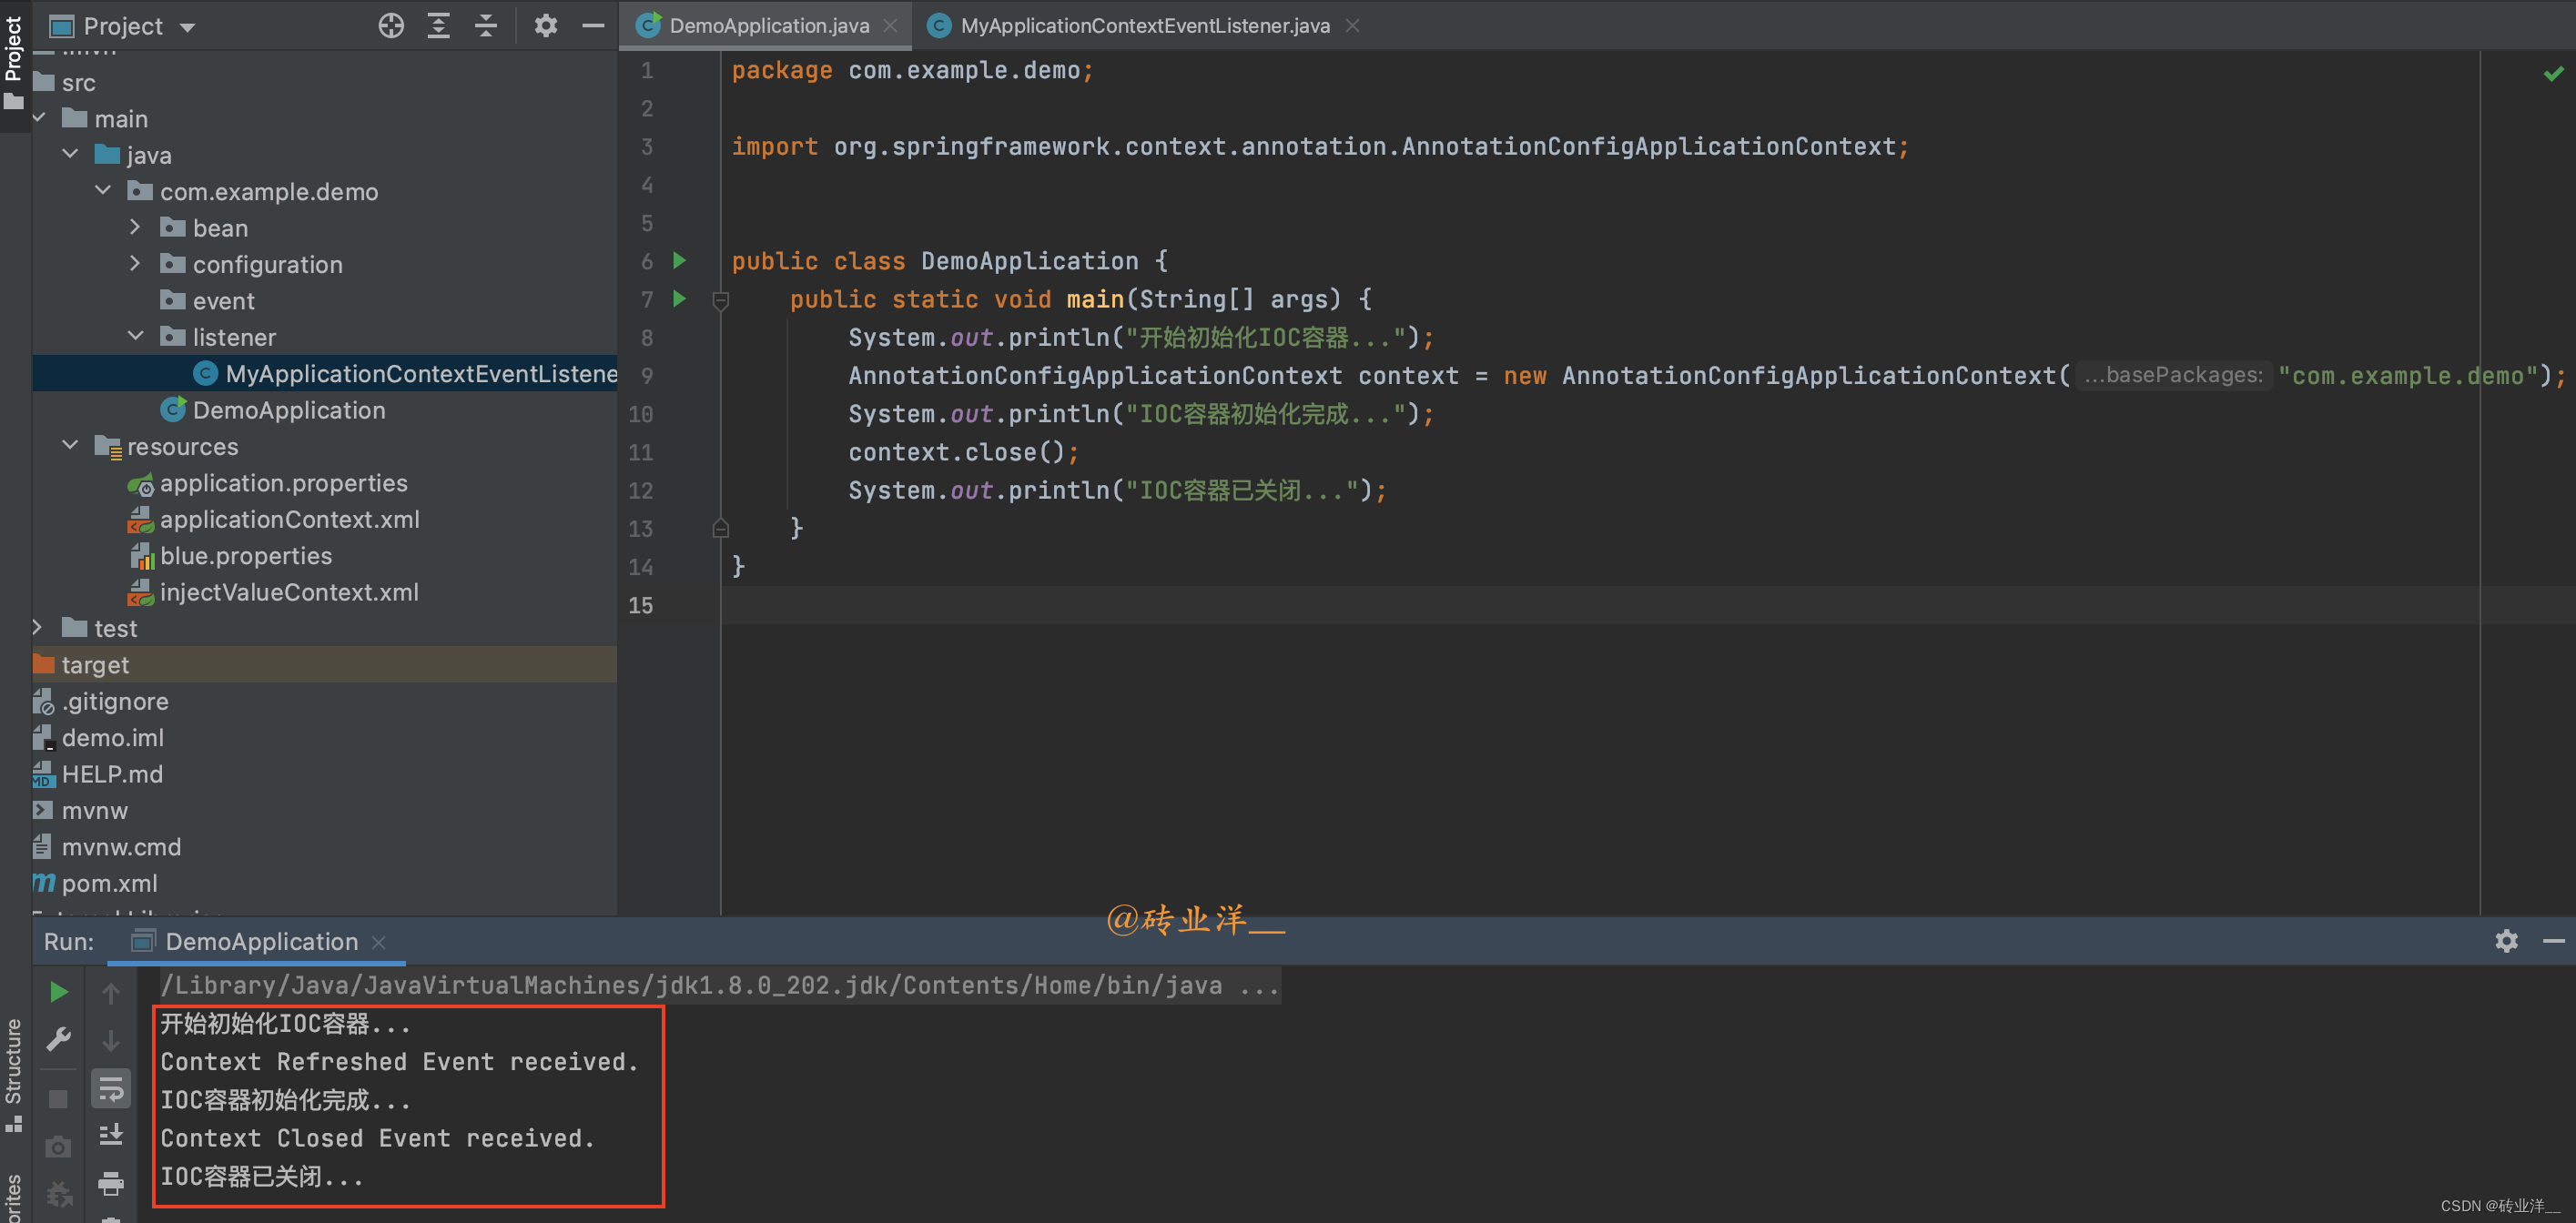Open Project panel settings gear
2576x1223 pixels.
coord(545,25)
